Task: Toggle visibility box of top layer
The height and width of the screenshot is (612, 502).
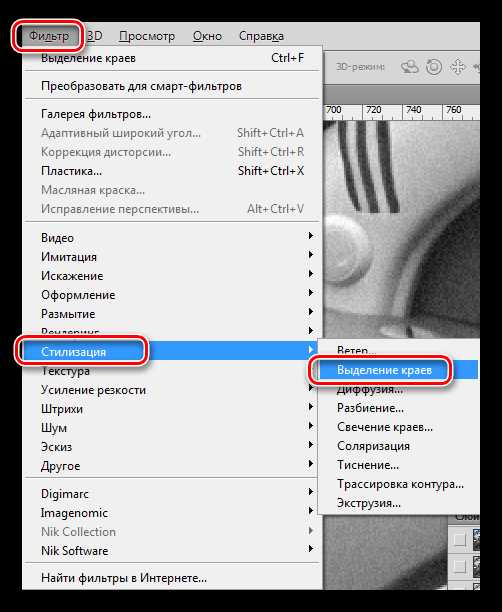Action: [460, 539]
